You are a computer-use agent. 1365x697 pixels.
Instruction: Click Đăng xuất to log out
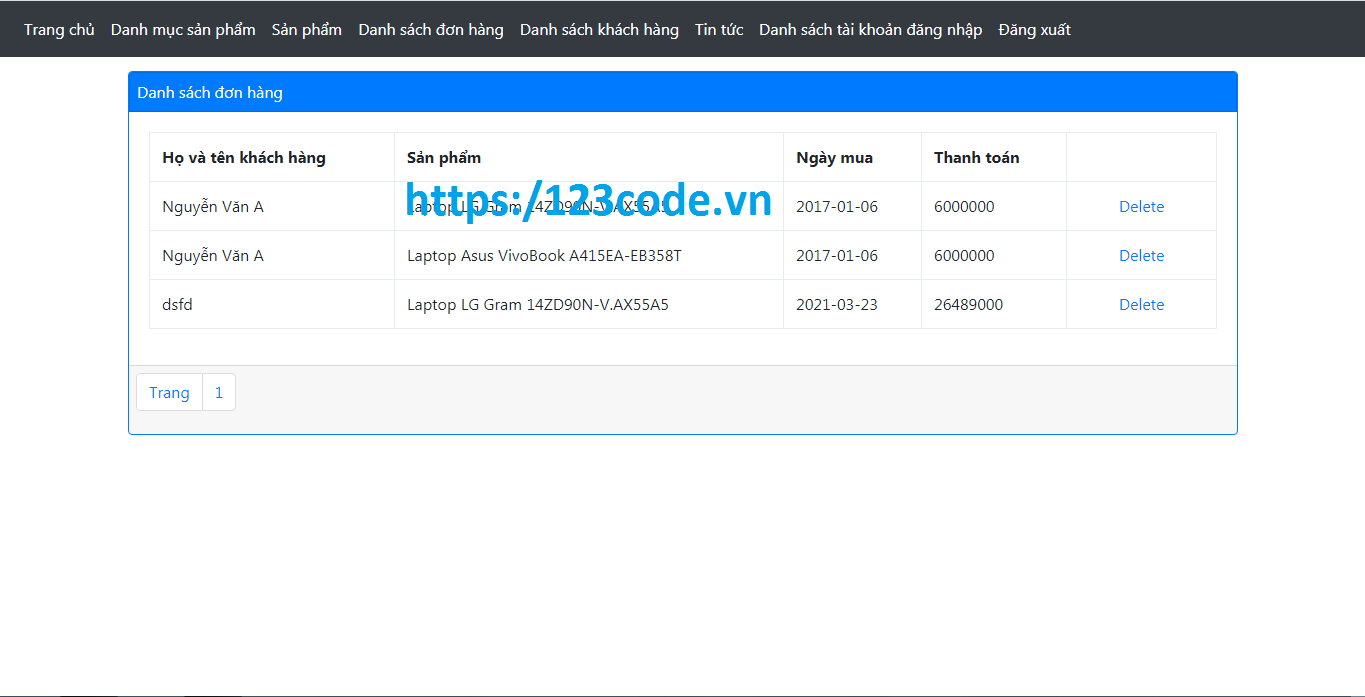1034,29
